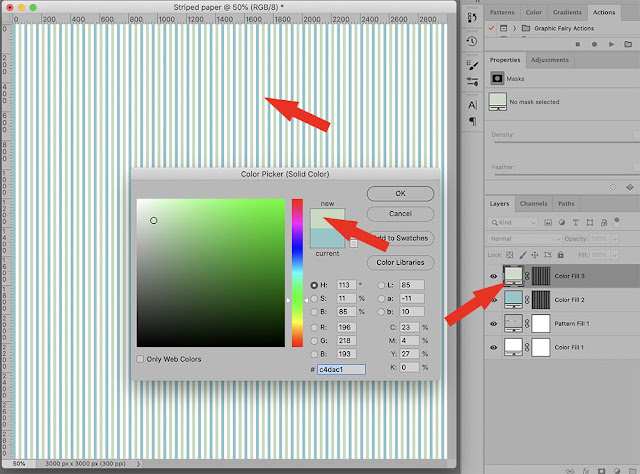Switch to the Patterns tab
The width and height of the screenshot is (640, 474).
point(502,12)
